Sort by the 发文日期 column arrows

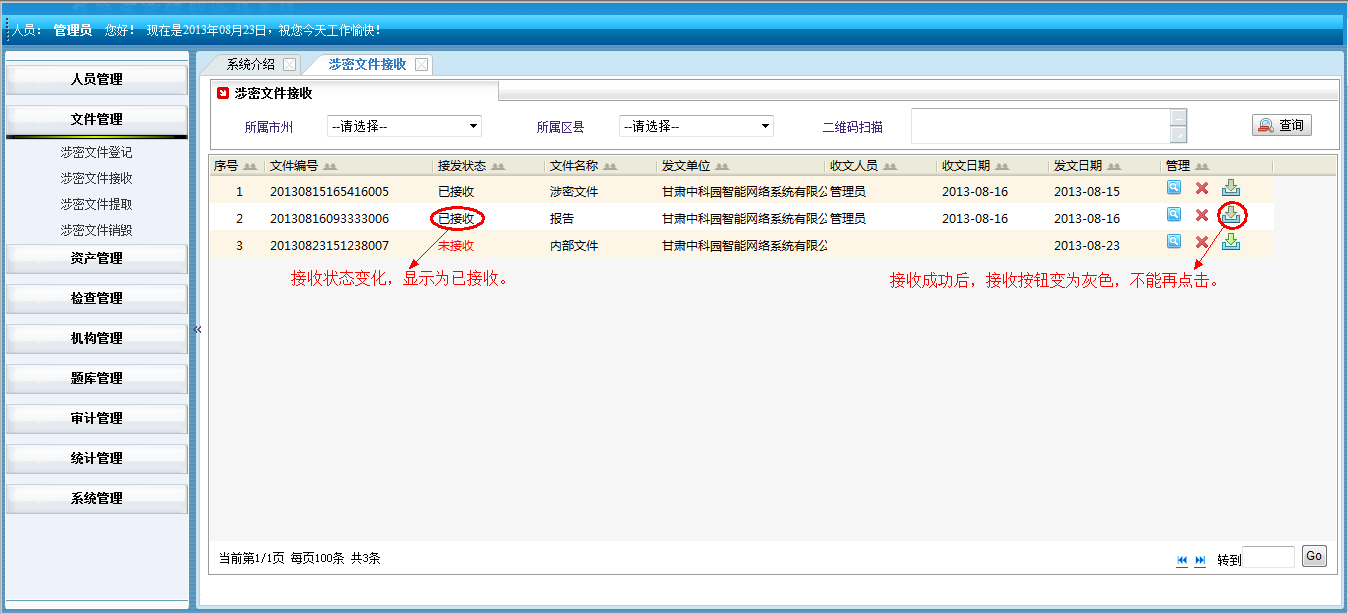[x=1114, y=167]
